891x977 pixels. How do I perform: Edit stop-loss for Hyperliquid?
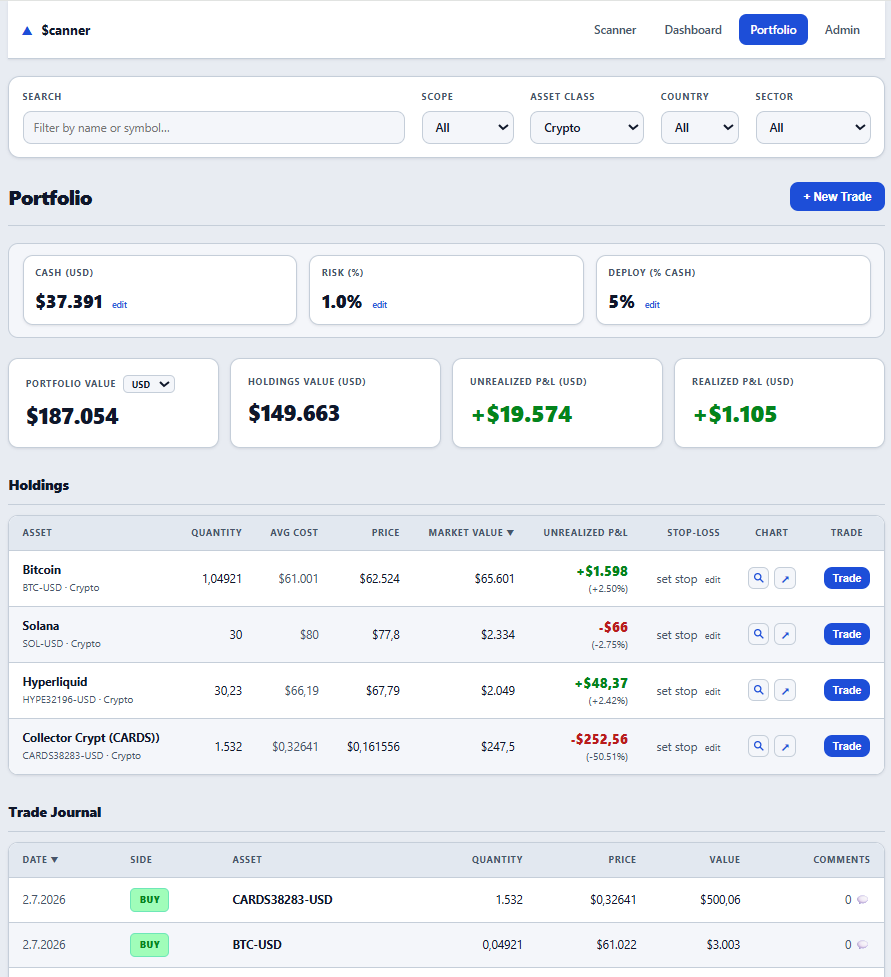713,692
